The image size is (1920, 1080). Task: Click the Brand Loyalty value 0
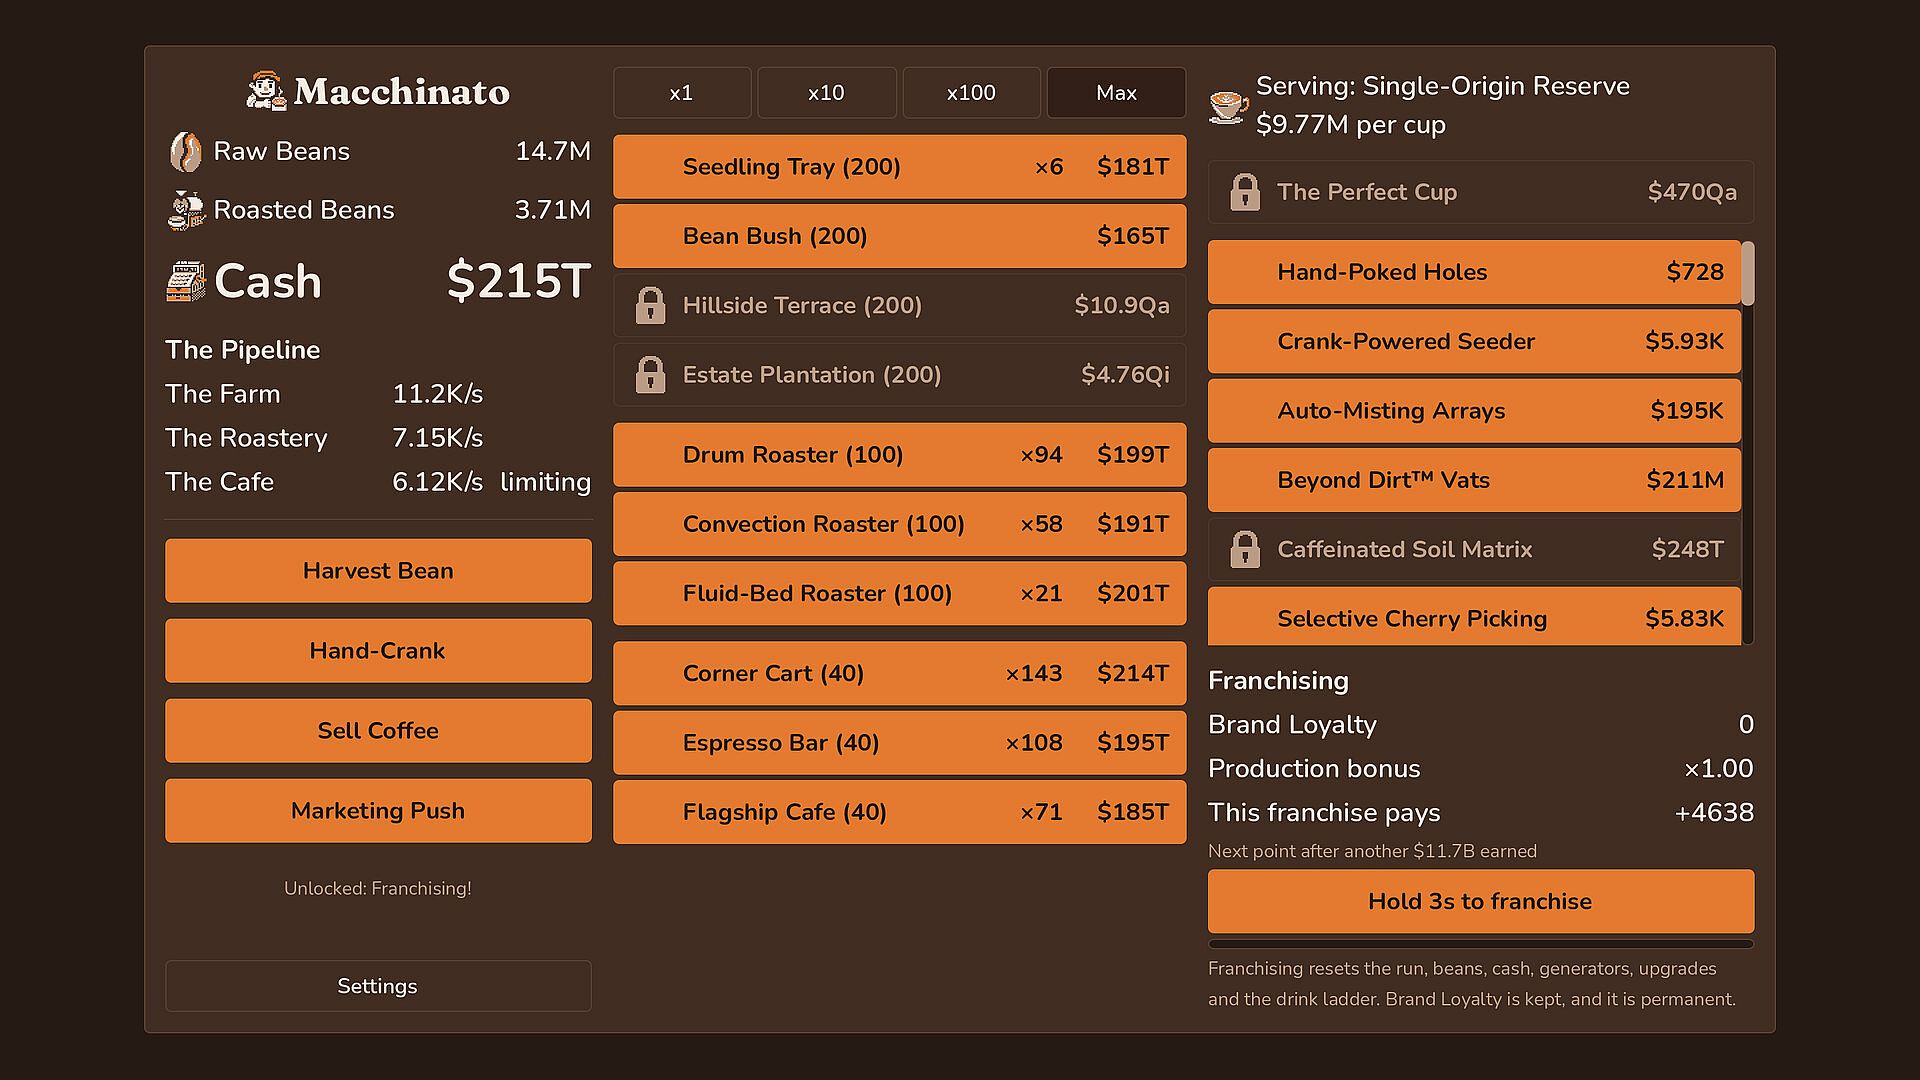[x=1746, y=725]
